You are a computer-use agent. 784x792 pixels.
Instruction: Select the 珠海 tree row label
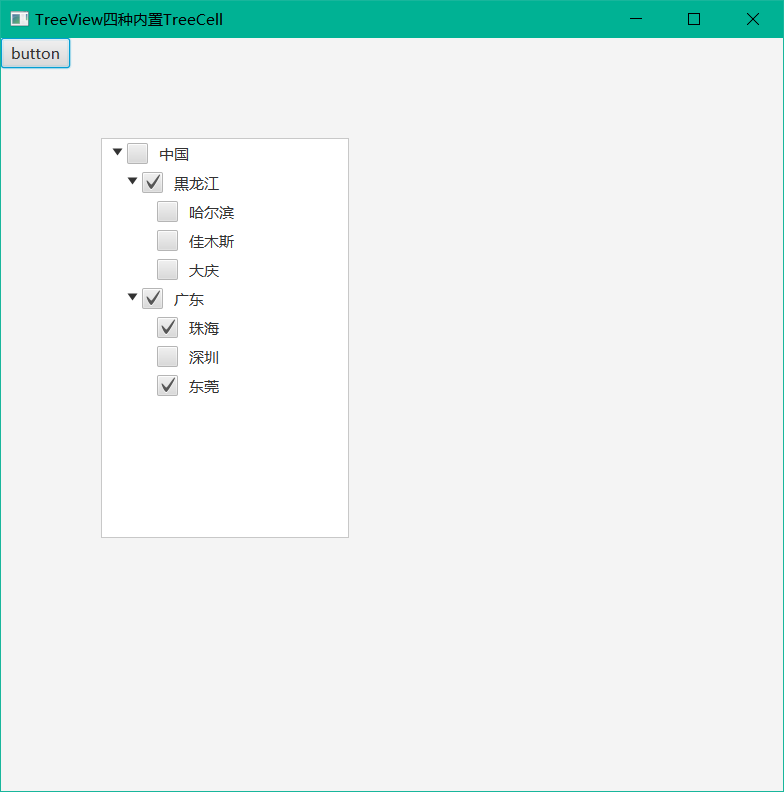(x=204, y=329)
